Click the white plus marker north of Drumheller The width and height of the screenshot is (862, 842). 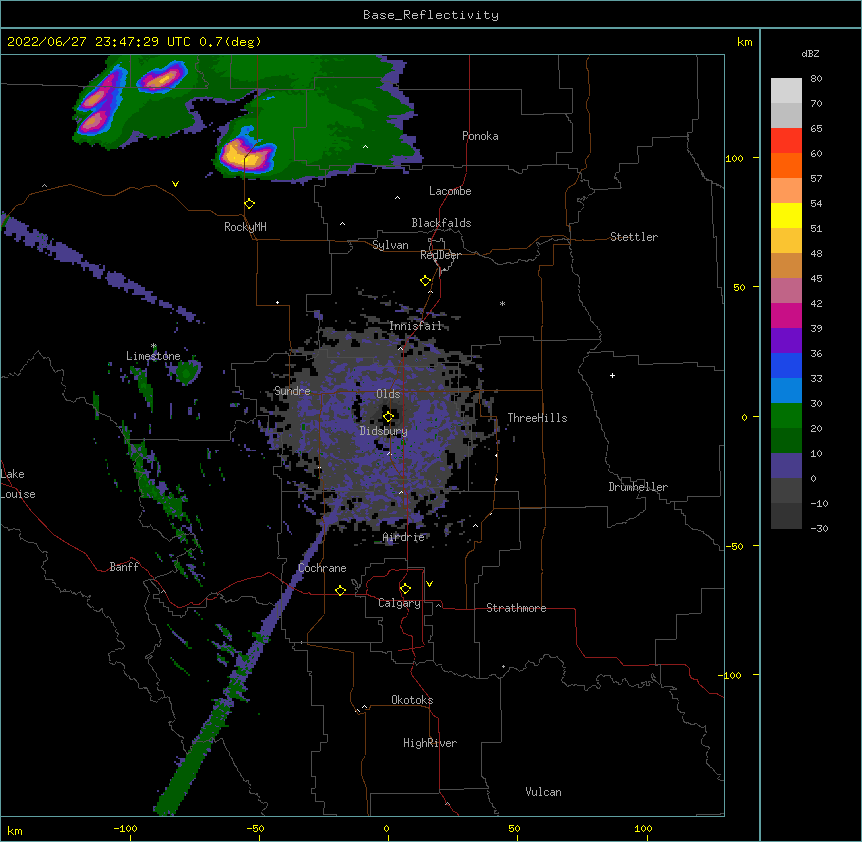point(612,375)
